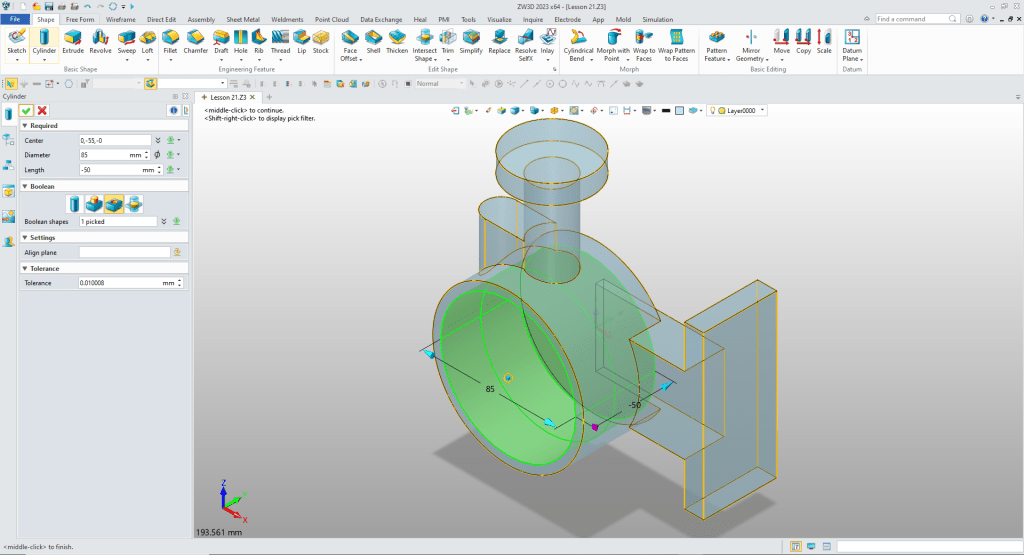Screen dimensions: 1024x555
Task: Open the Sketch tool
Action: (x=17, y=37)
